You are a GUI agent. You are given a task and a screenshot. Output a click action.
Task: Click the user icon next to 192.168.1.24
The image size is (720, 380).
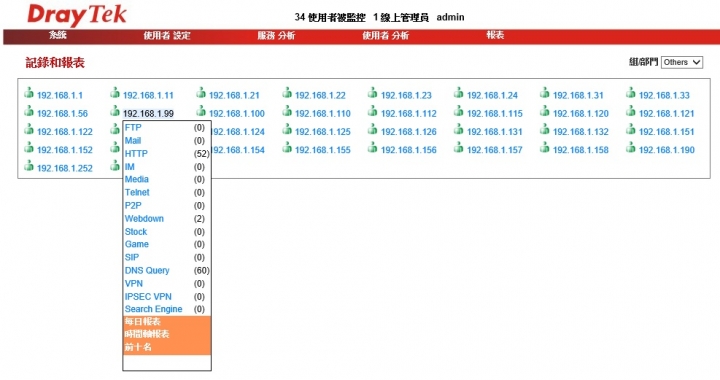click(458, 93)
